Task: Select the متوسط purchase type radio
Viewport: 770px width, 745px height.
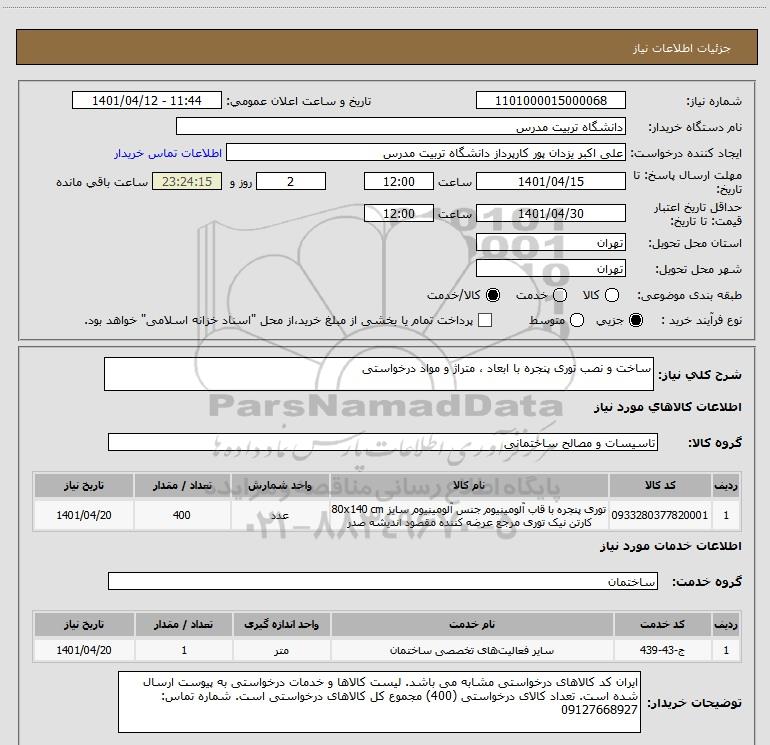Action: pos(577,320)
